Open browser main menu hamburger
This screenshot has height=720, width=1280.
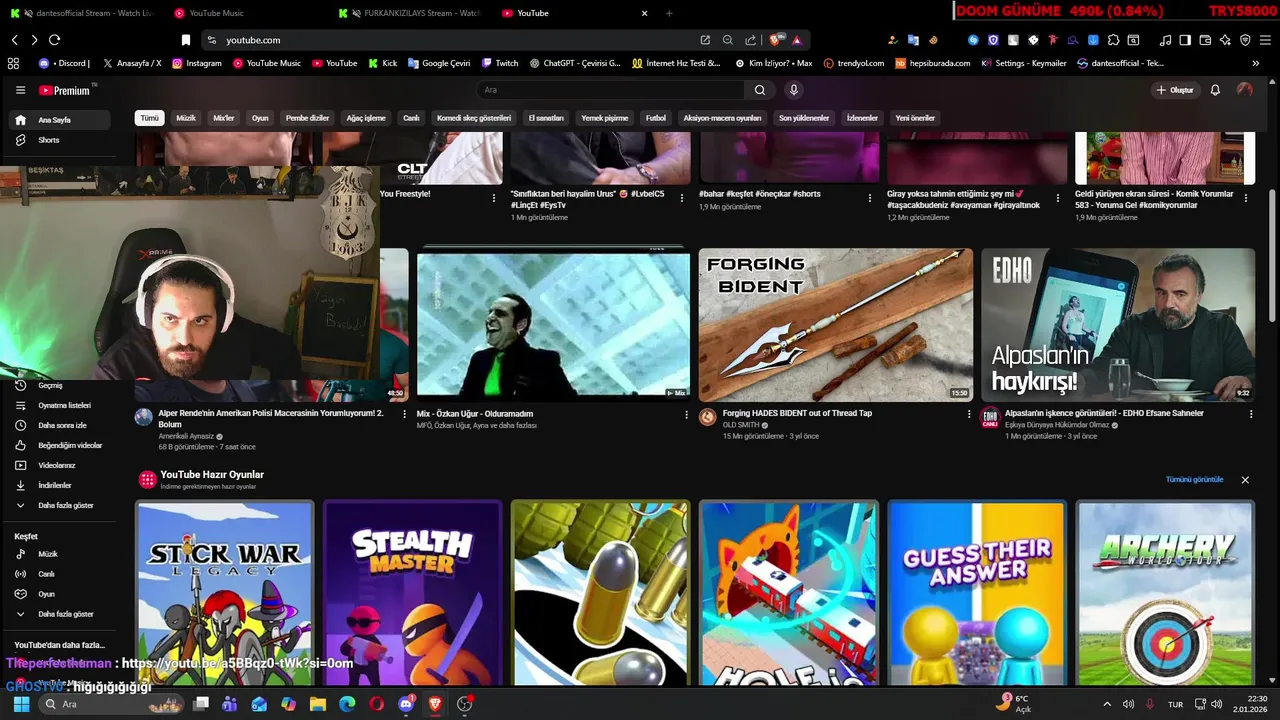(1265, 40)
